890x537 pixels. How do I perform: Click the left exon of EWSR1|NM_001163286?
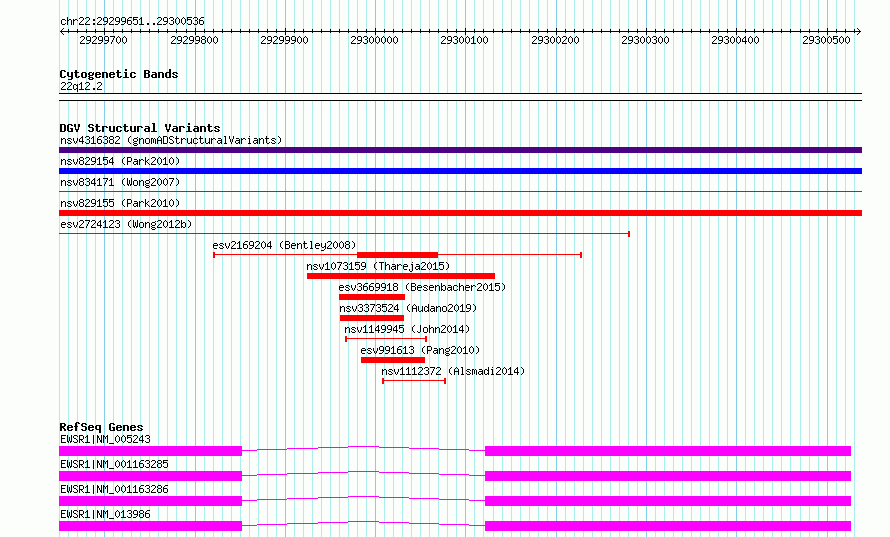click(x=150, y=501)
